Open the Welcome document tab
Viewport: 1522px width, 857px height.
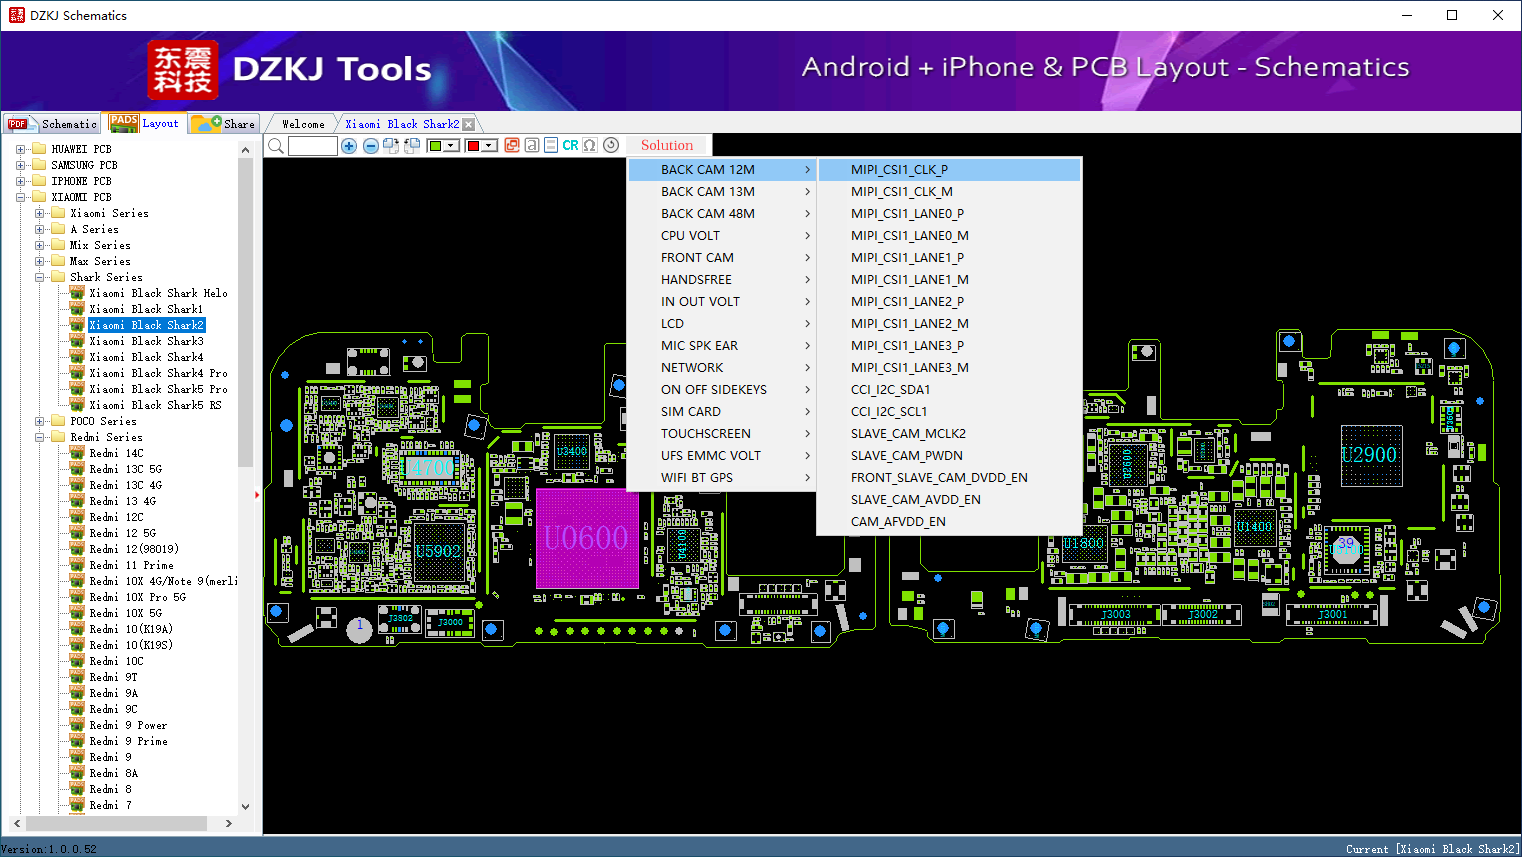pos(303,124)
